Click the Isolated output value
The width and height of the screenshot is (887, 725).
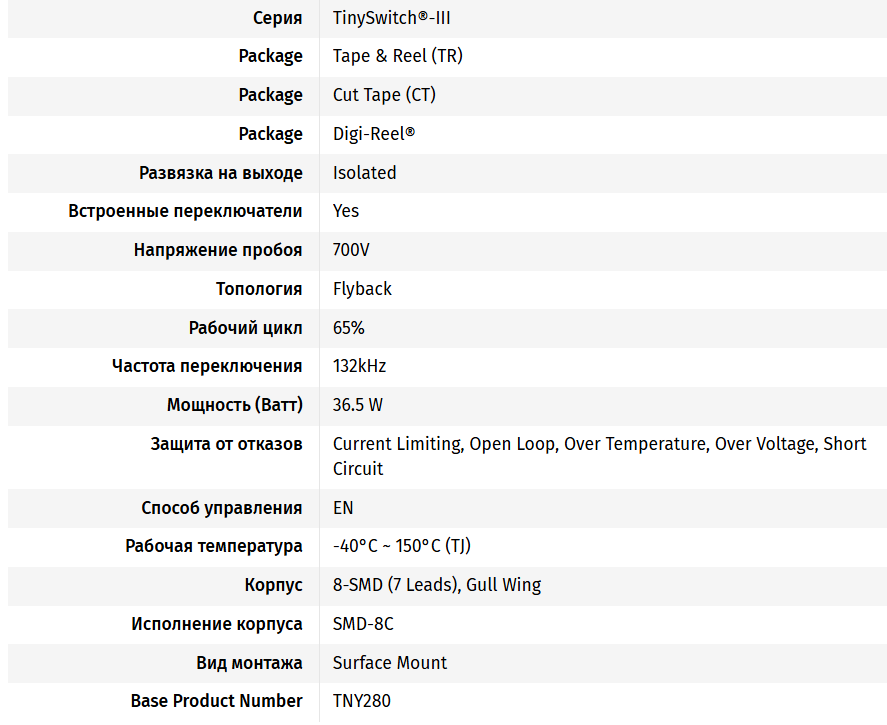click(x=364, y=173)
